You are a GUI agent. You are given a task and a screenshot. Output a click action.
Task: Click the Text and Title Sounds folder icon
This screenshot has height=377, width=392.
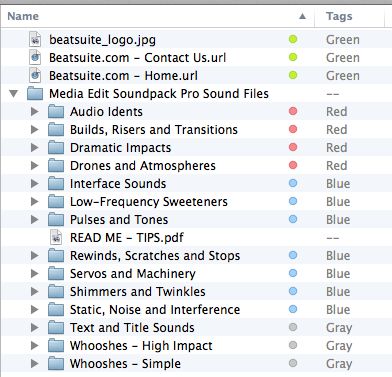(56, 328)
